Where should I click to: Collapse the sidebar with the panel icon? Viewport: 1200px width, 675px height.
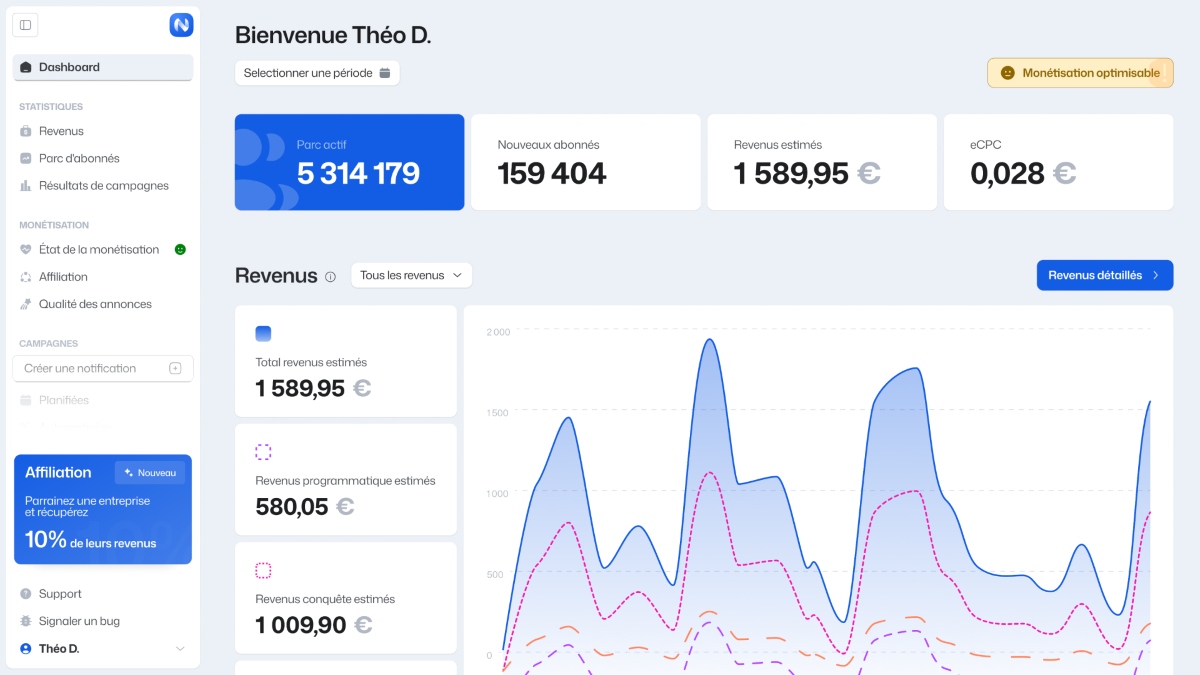pyautogui.click(x=26, y=25)
